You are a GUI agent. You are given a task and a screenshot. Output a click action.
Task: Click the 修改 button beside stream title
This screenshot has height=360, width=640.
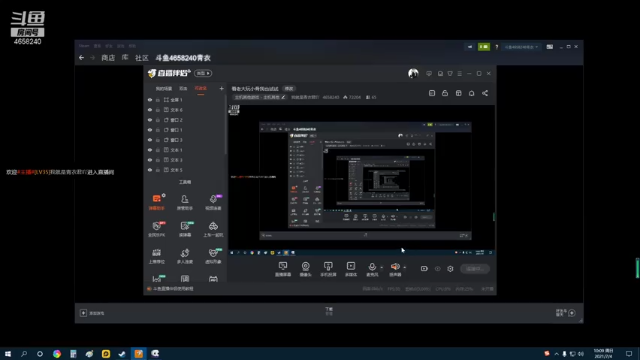pos(289,89)
